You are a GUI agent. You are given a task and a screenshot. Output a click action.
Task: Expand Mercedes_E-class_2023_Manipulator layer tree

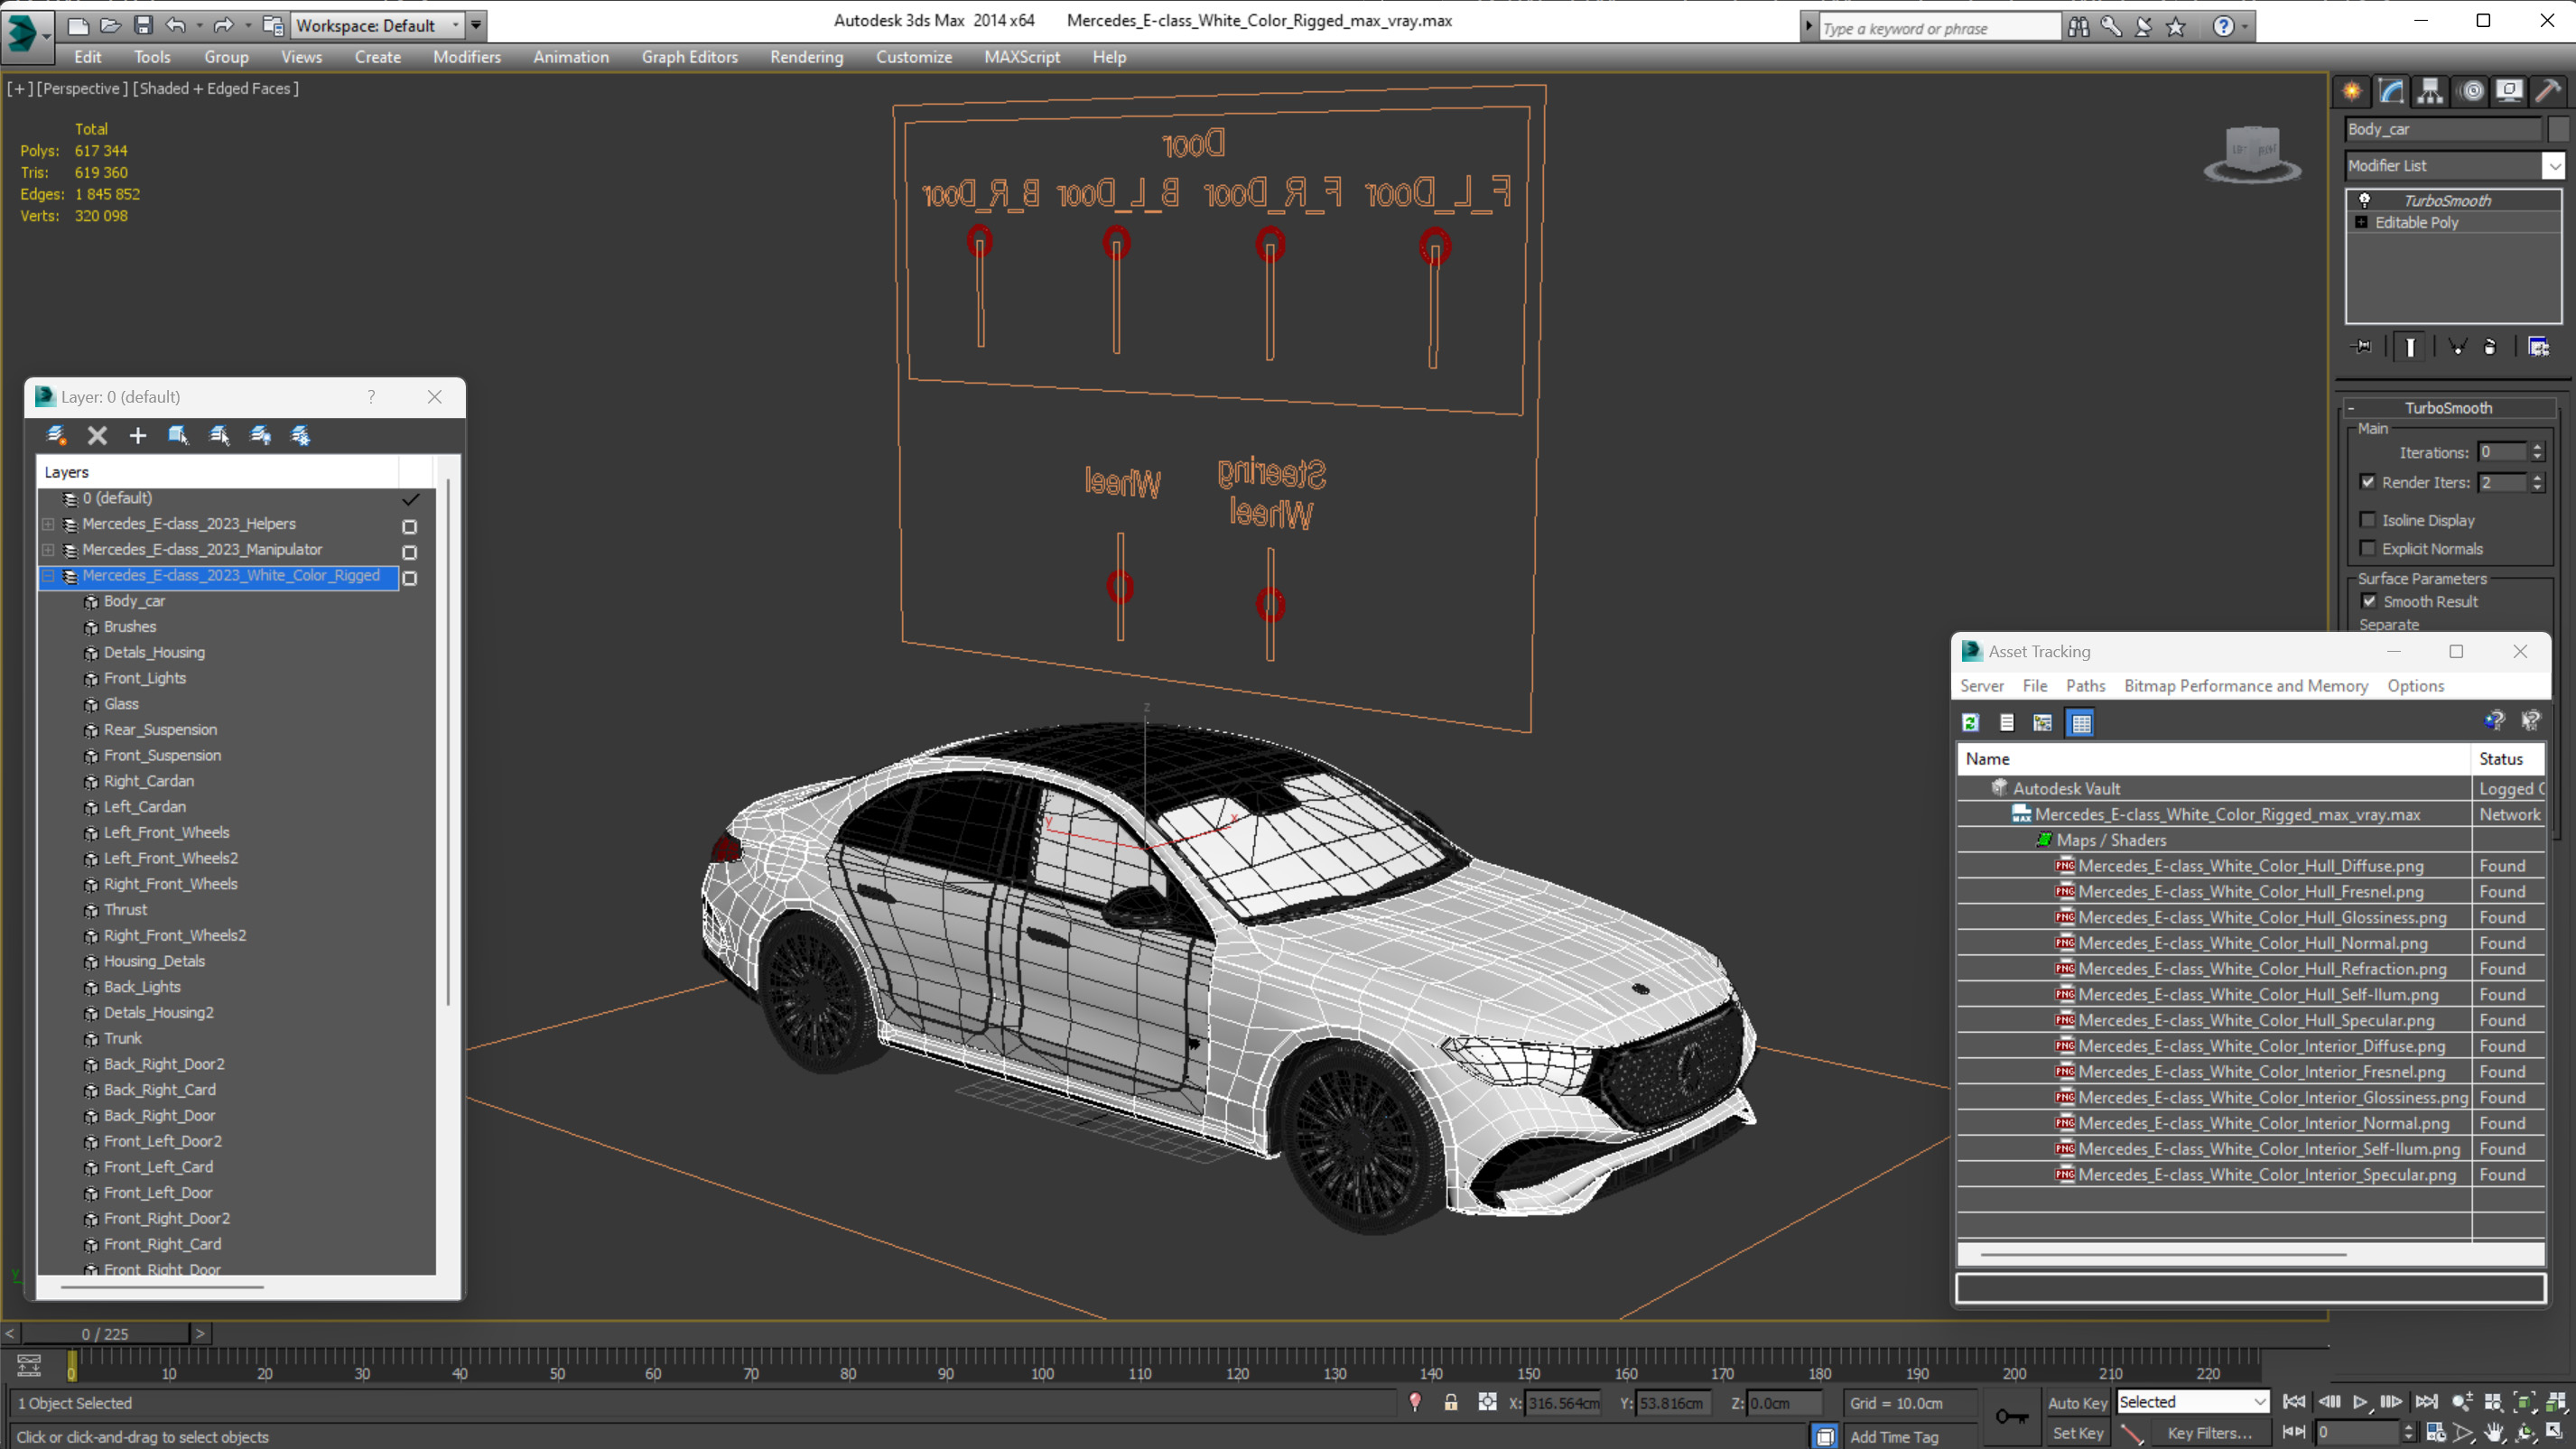point(48,549)
